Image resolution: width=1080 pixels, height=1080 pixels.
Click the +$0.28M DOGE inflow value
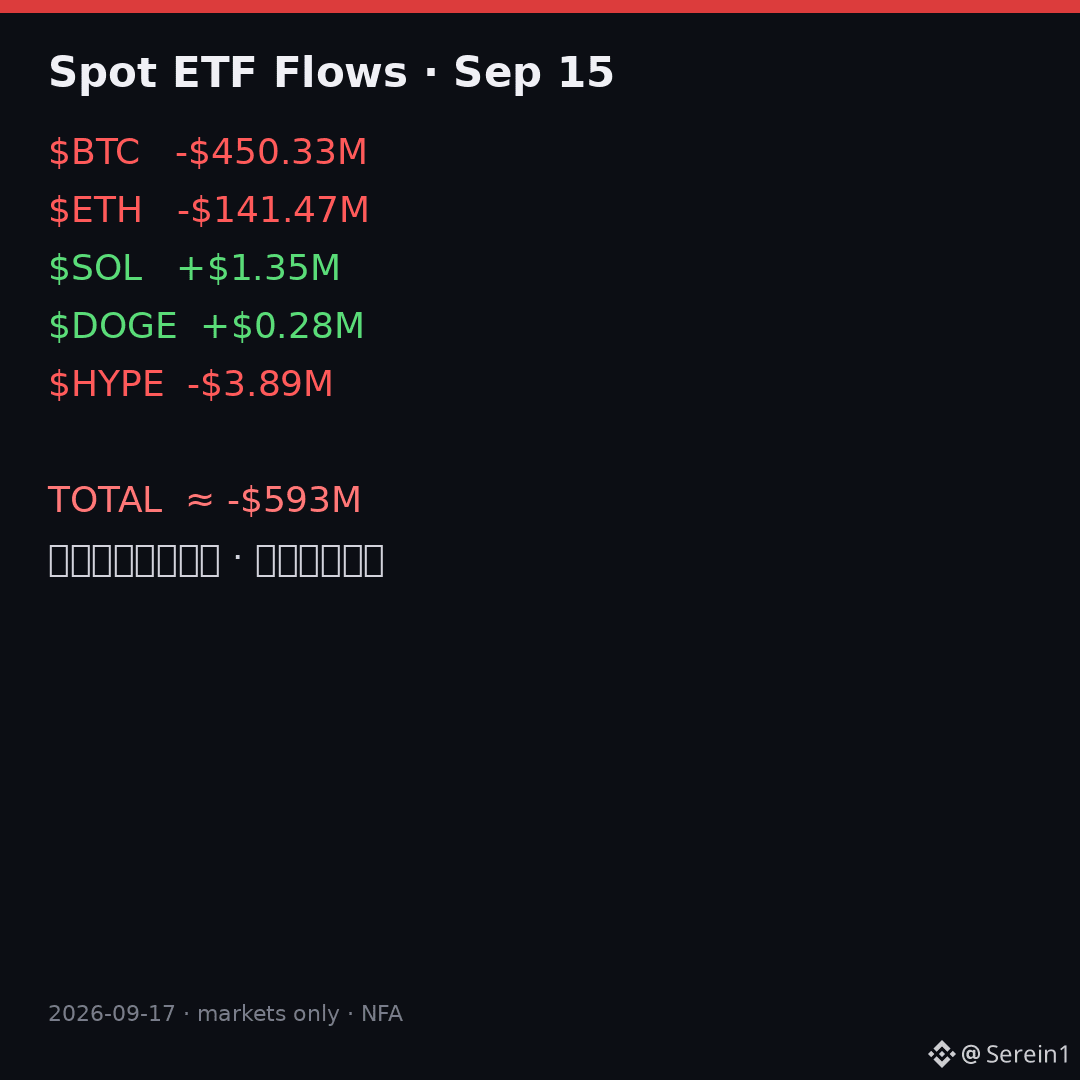pyautogui.click(x=282, y=325)
